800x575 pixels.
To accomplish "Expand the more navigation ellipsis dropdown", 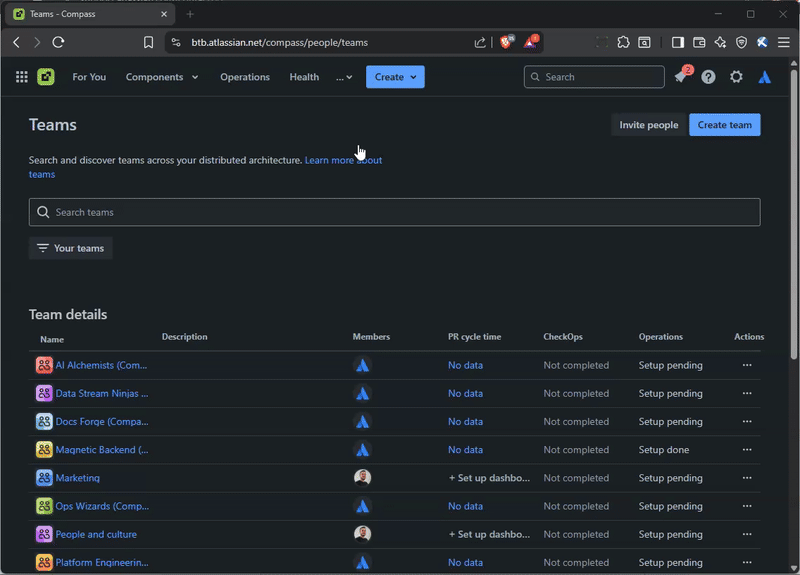I will (x=344, y=77).
